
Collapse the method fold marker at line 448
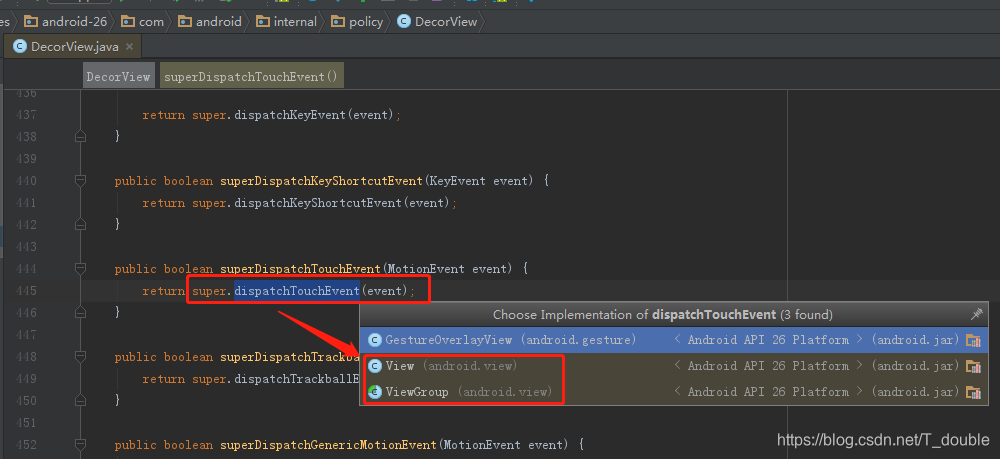pos(80,356)
